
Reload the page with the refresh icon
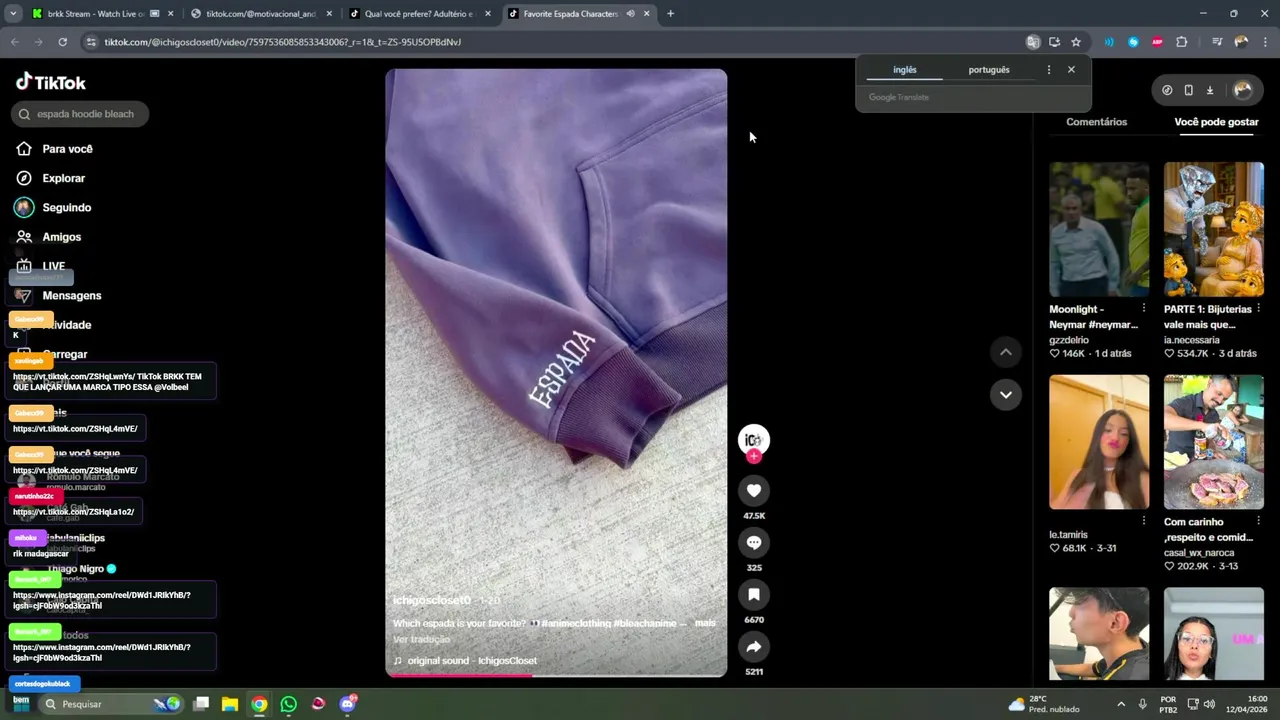[62, 42]
